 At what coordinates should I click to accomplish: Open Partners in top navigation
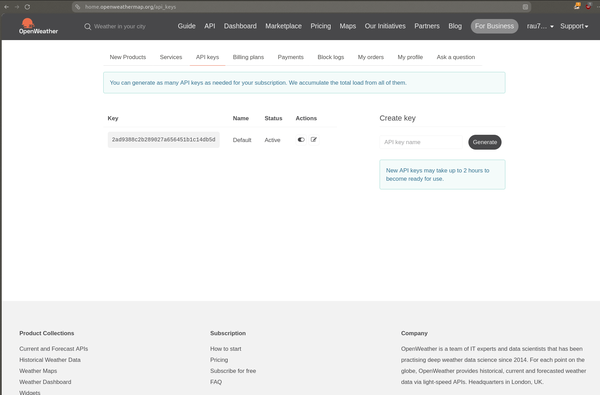point(427,26)
